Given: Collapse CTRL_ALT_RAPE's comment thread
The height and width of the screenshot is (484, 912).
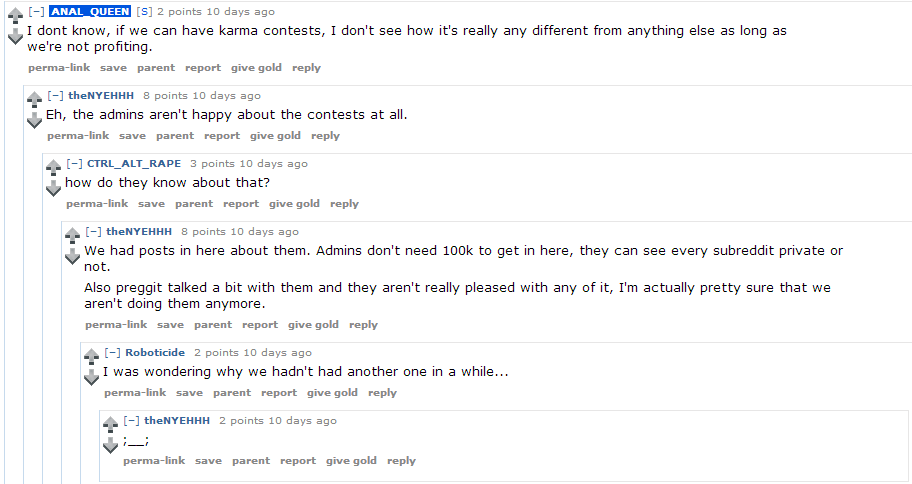Looking at the screenshot, I should coord(74,164).
